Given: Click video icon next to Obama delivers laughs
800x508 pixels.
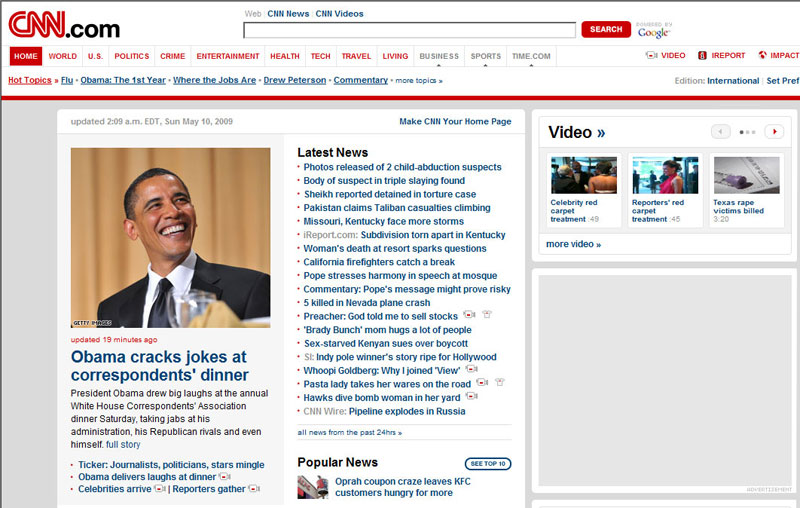Looking at the screenshot, I should [x=224, y=477].
